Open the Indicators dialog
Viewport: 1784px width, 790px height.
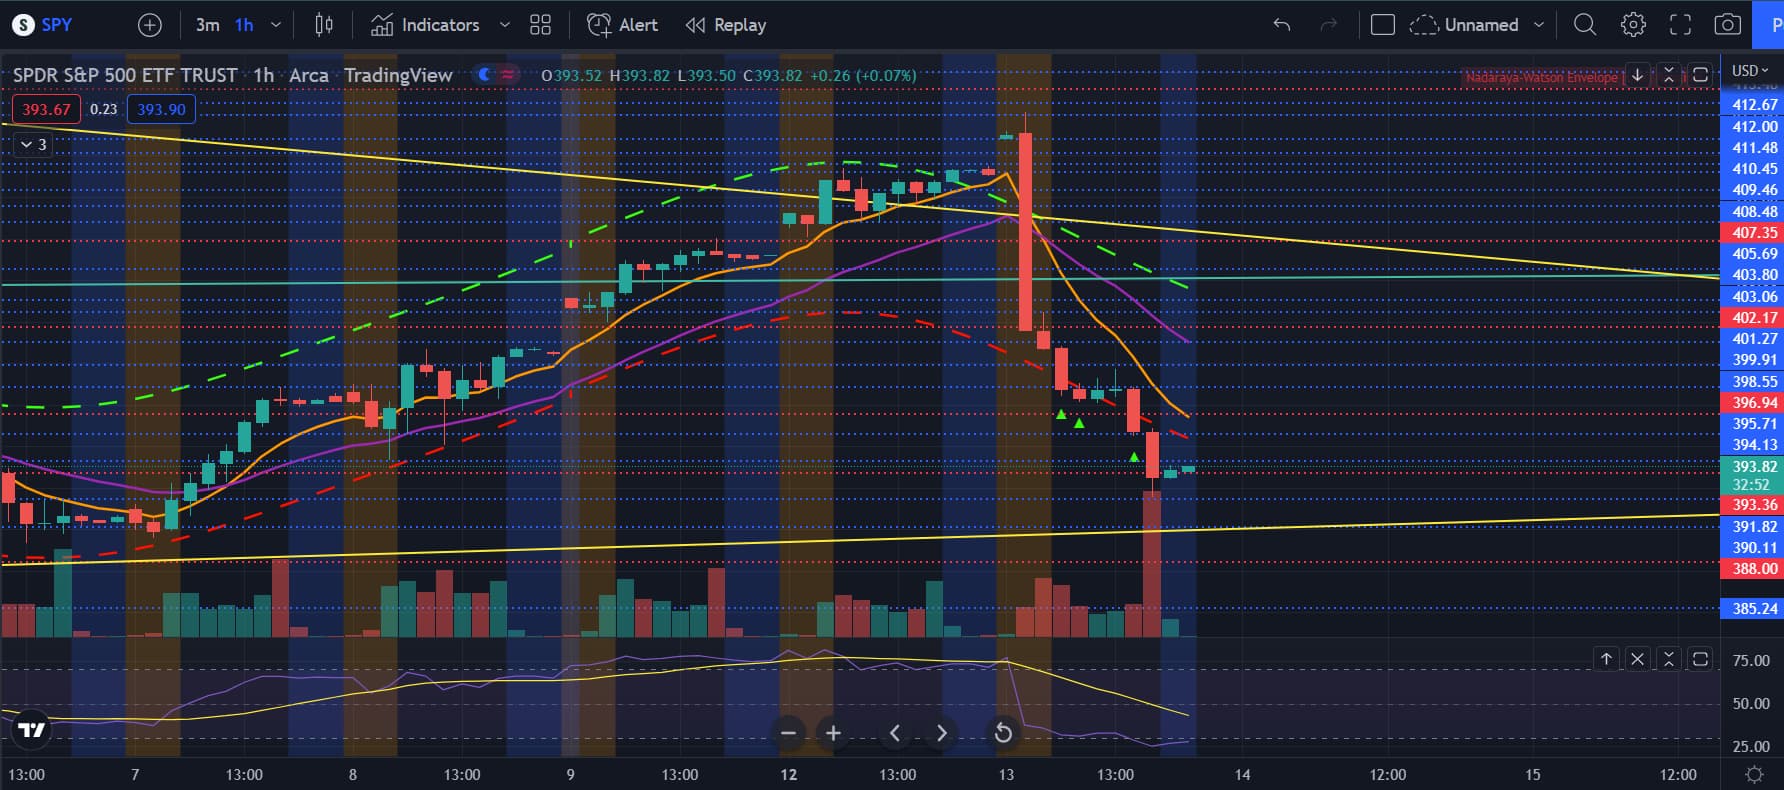point(425,25)
